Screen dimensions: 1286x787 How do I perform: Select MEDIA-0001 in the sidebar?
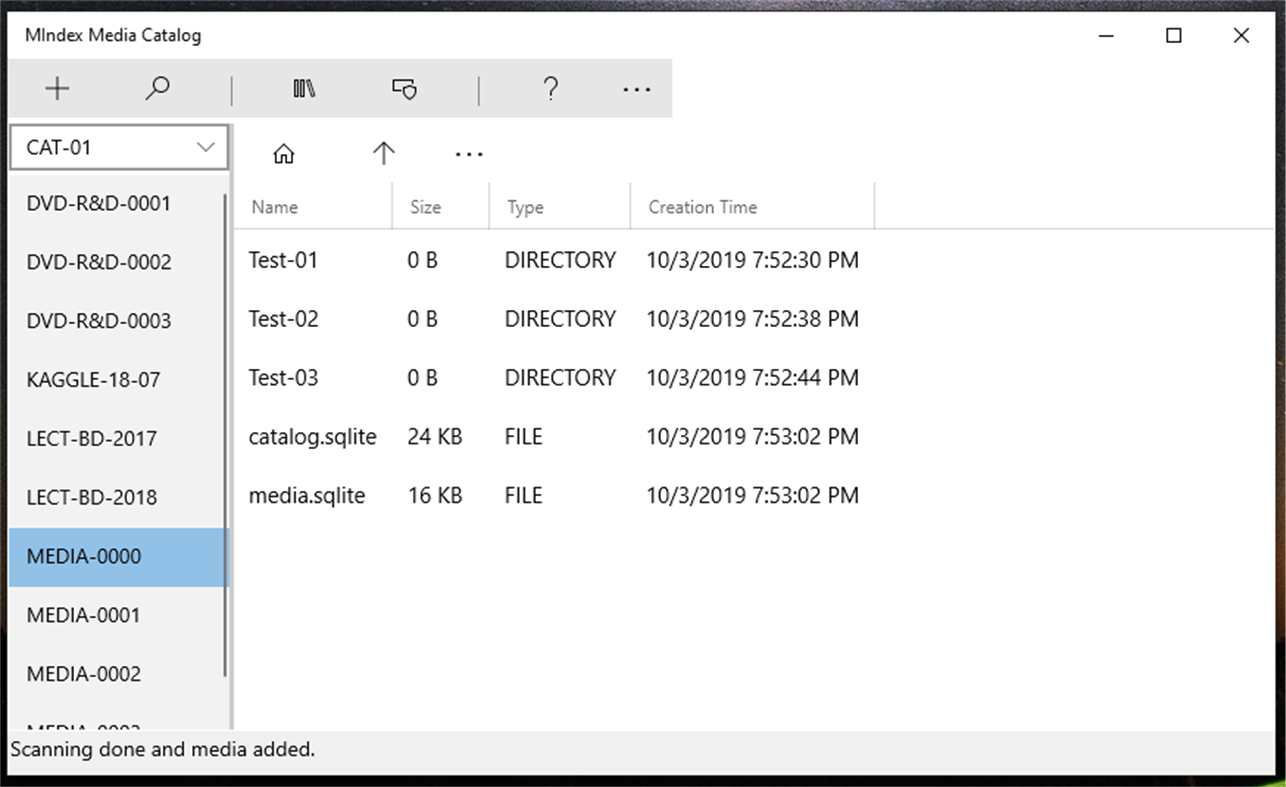84,615
